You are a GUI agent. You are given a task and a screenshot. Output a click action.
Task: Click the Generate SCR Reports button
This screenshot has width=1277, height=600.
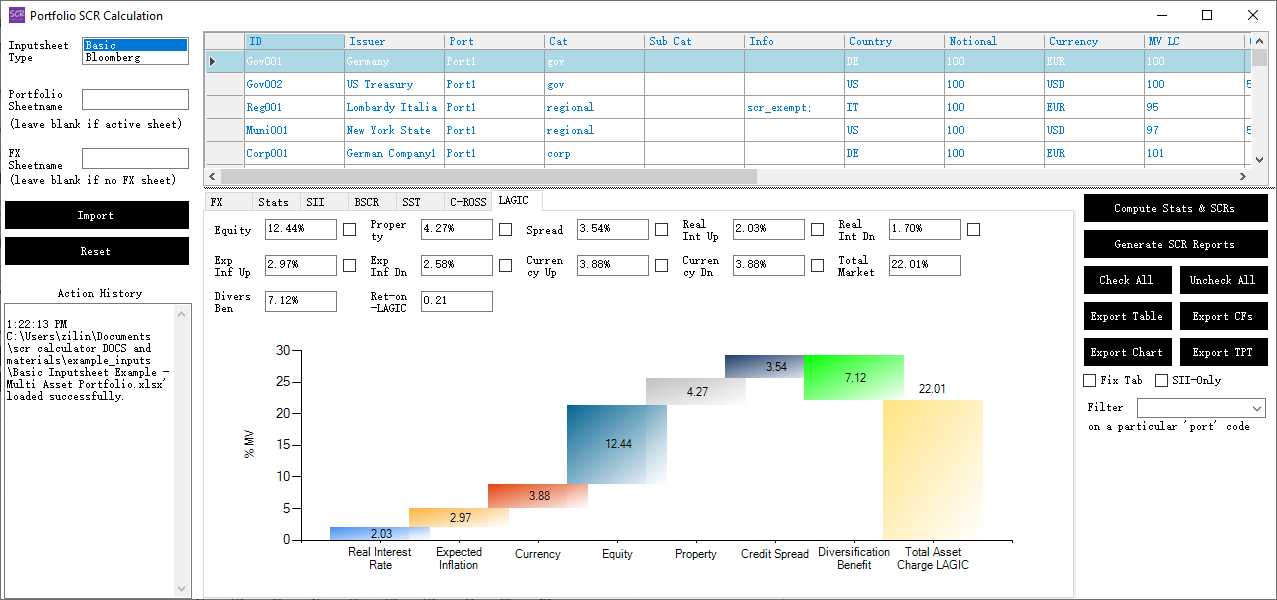coord(1175,244)
